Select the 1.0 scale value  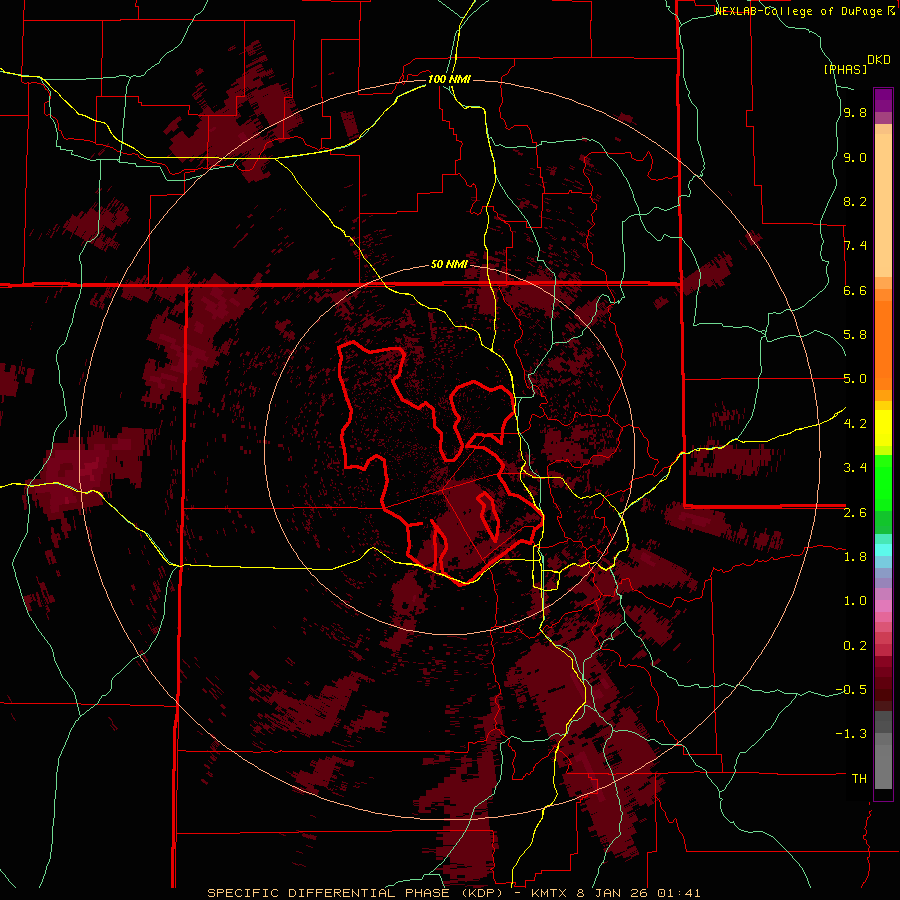(x=855, y=601)
